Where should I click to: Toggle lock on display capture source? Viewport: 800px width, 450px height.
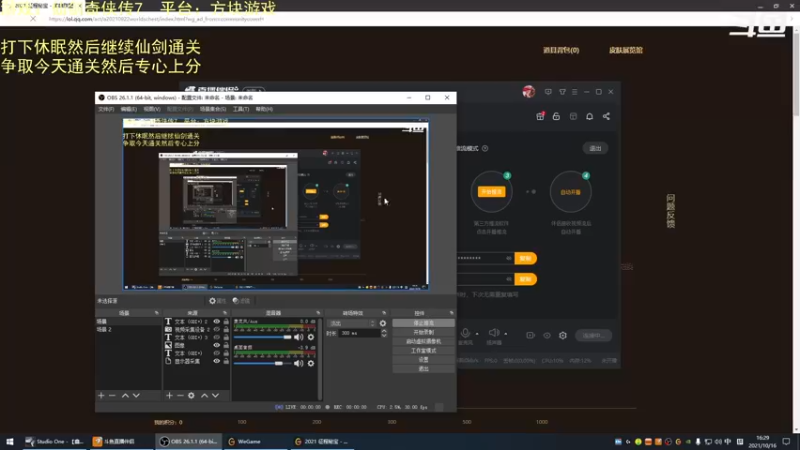tap(226, 361)
